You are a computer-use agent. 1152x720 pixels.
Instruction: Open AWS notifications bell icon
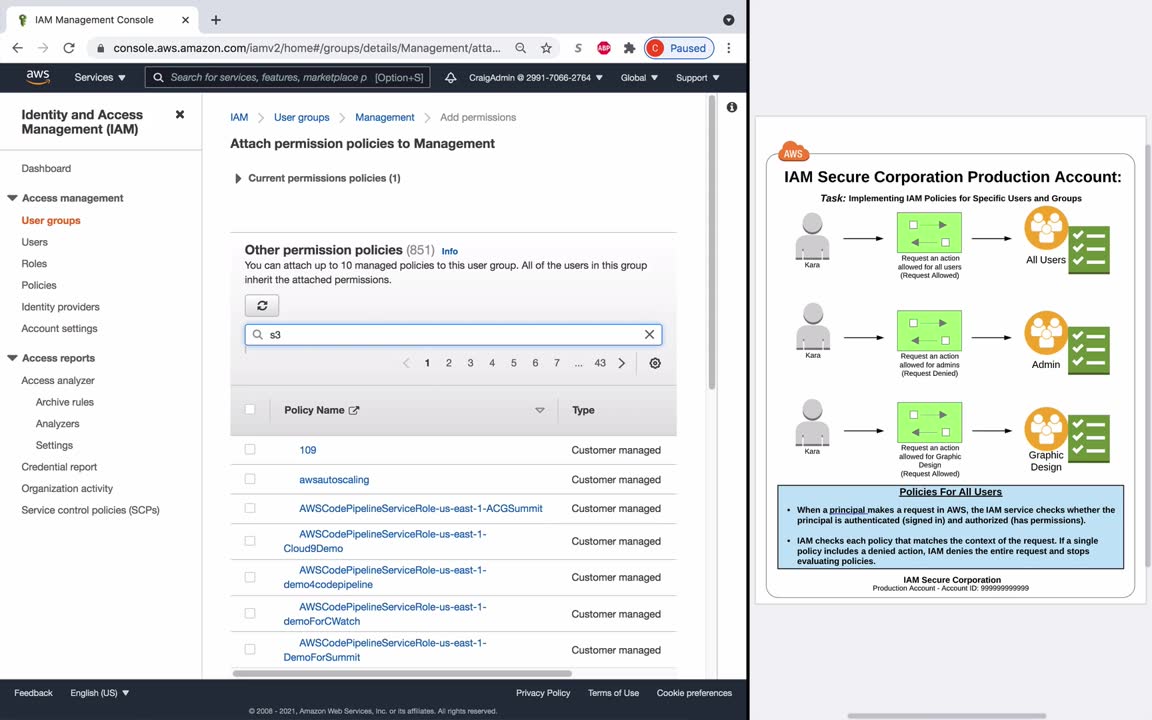[450, 77]
